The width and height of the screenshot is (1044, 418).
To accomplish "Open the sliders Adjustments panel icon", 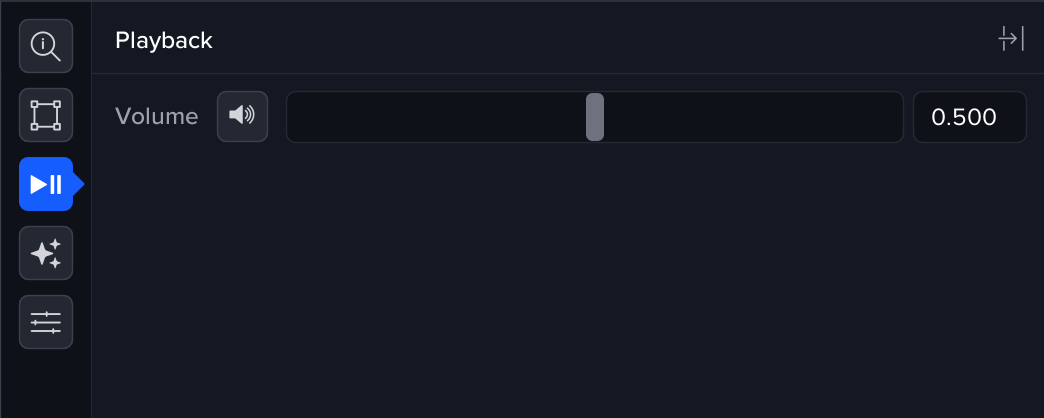I will pyautogui.click(x=46, y=322).
